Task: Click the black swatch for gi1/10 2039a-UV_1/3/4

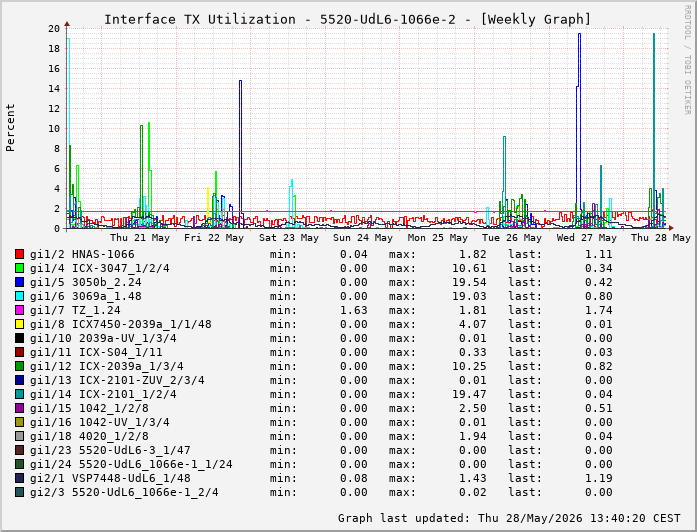Action: [19, 338]
